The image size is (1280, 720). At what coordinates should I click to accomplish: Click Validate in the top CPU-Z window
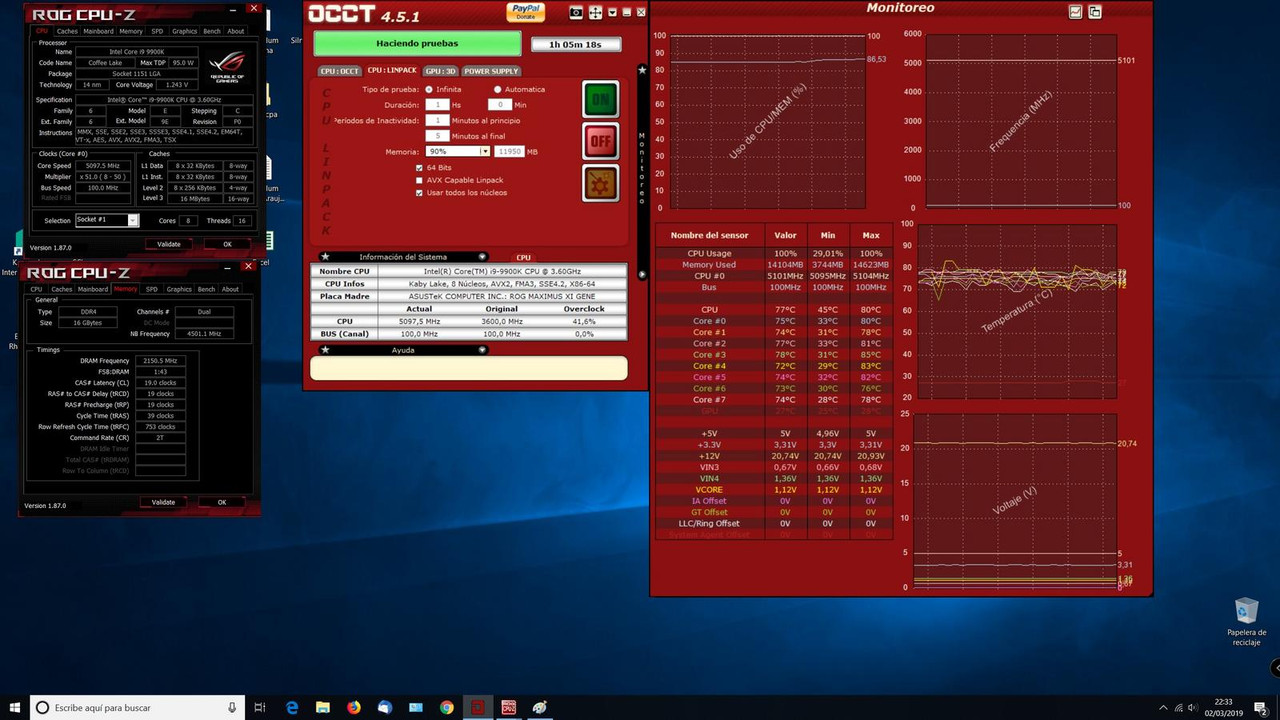[169, 244]
